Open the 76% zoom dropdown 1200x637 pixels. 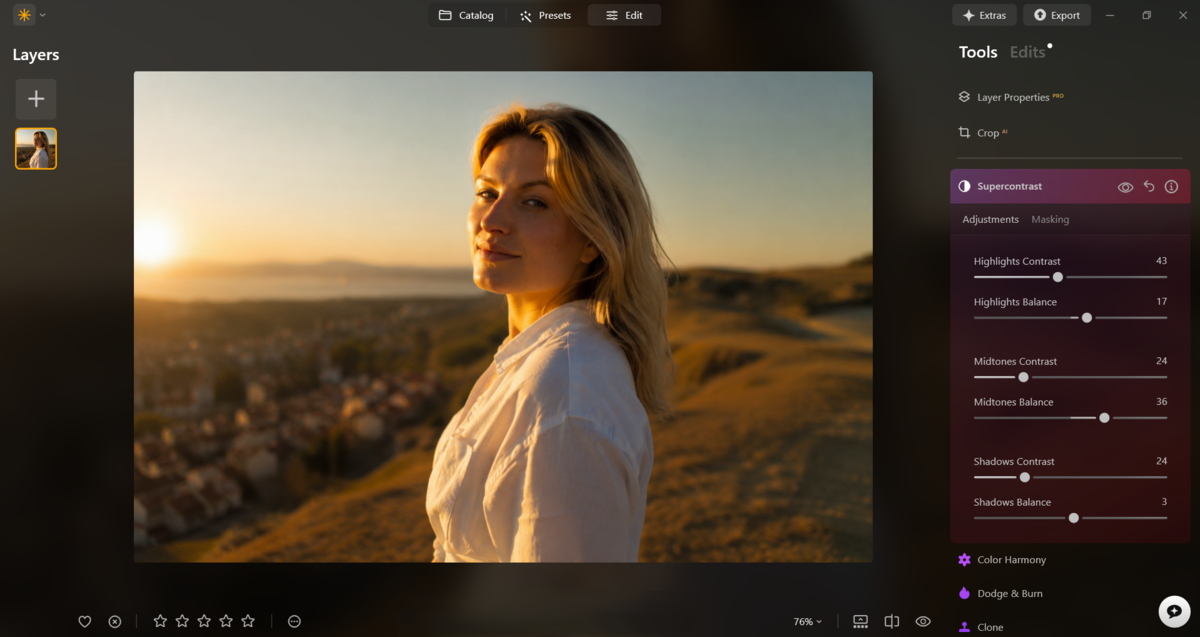click(x=808, y=622)
